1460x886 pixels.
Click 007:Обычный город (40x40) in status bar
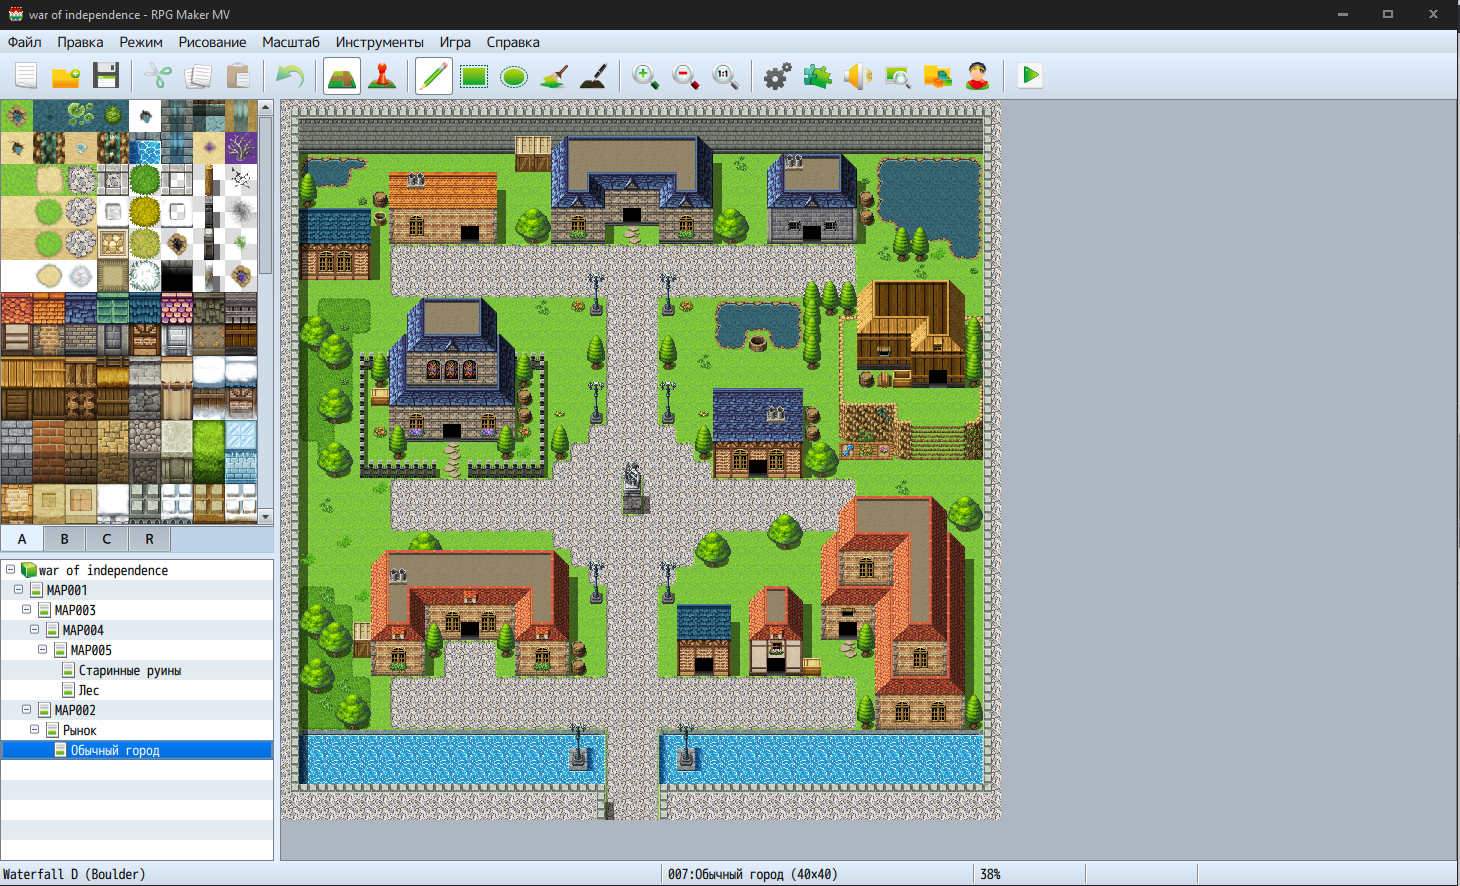click(x=753, y=874)
